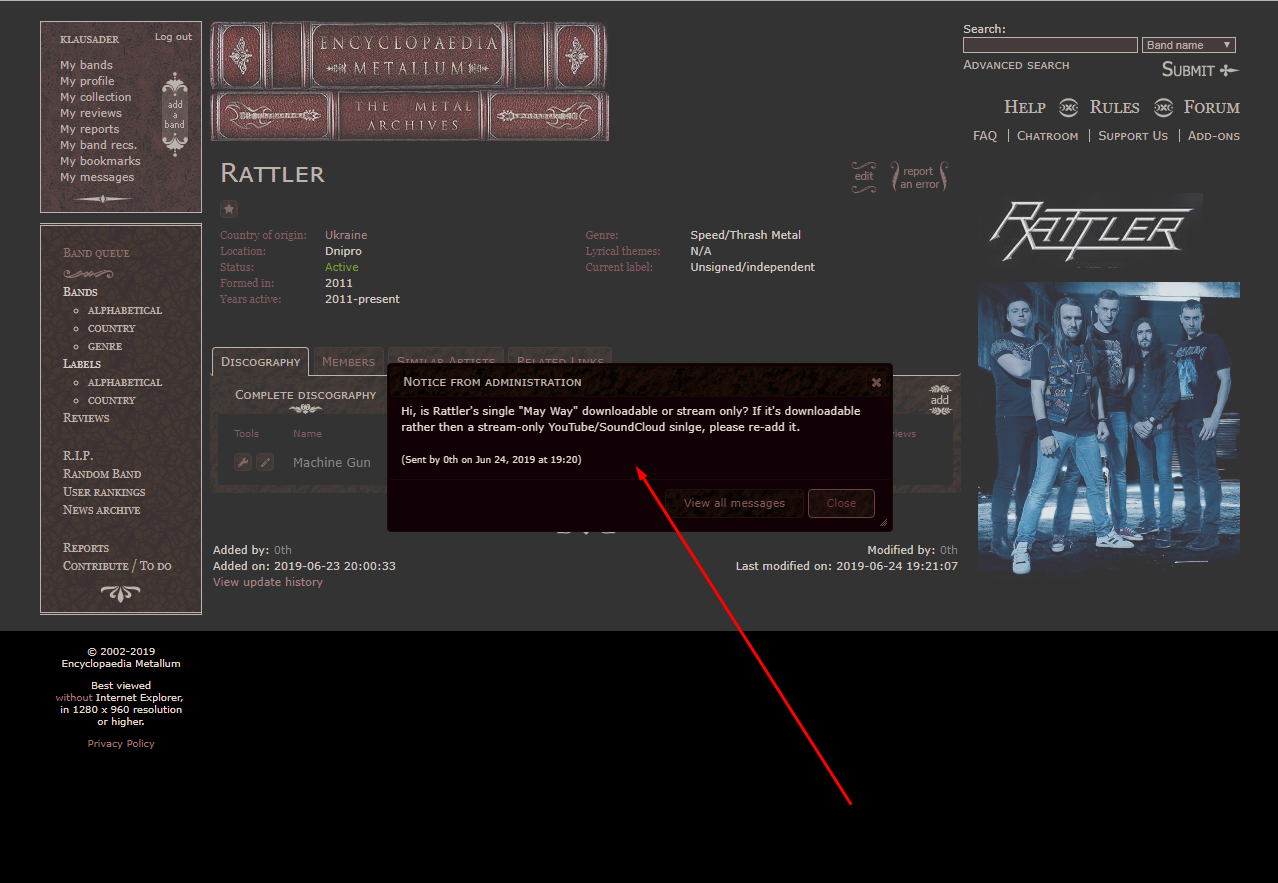Screen dimensions: 1278x883
Task: Open the Chatroom link
Action: coord(1047,136)
